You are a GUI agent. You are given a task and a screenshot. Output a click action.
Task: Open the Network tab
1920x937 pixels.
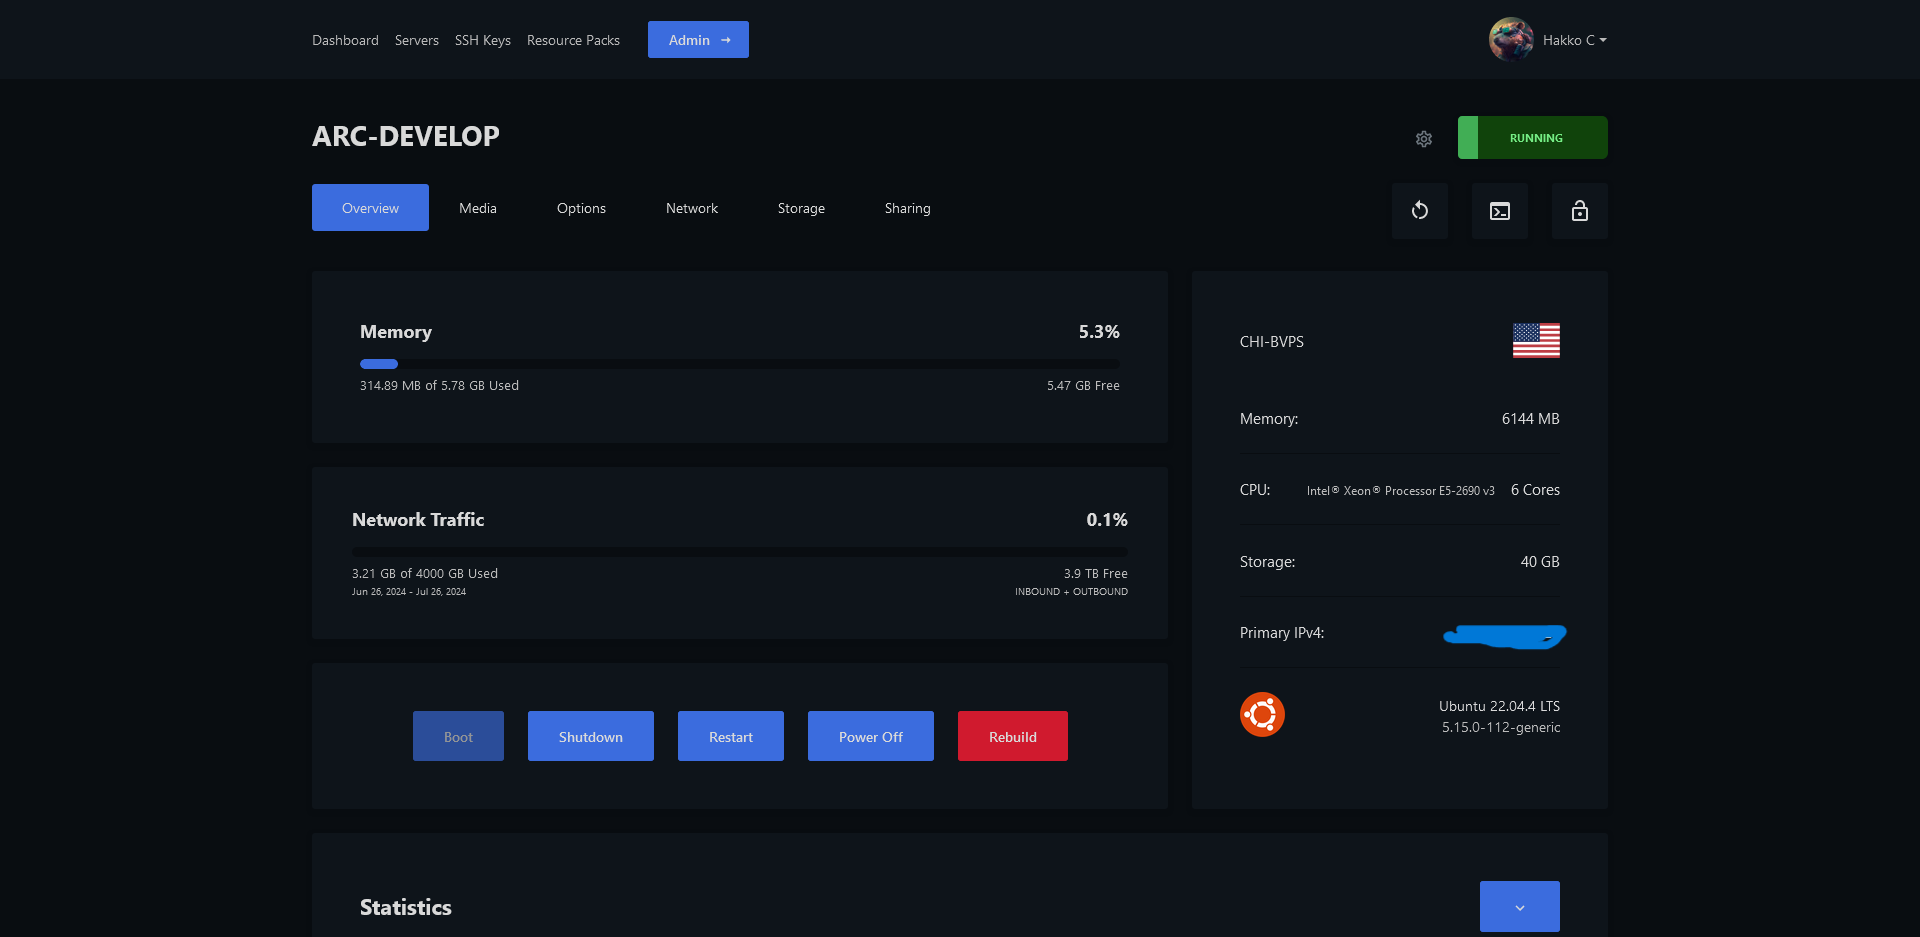tap(691, 208)
